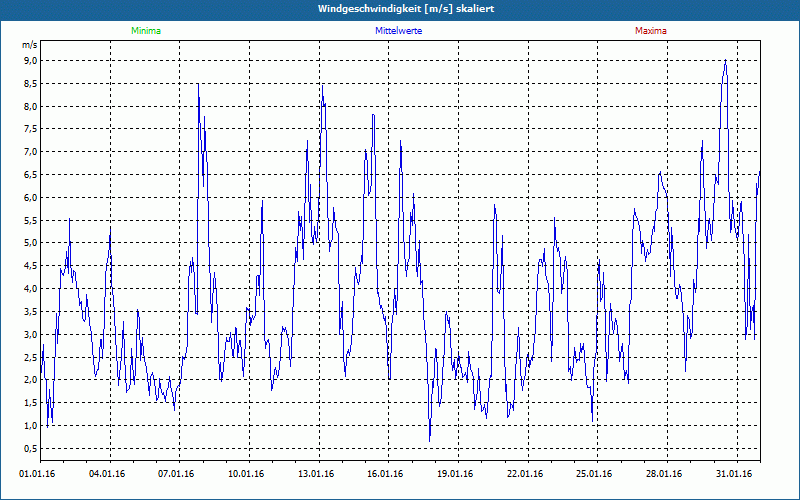800x500 pixels.
Task: Click the 01.01.16 date on the x-axis
Action: coord(37,474)
